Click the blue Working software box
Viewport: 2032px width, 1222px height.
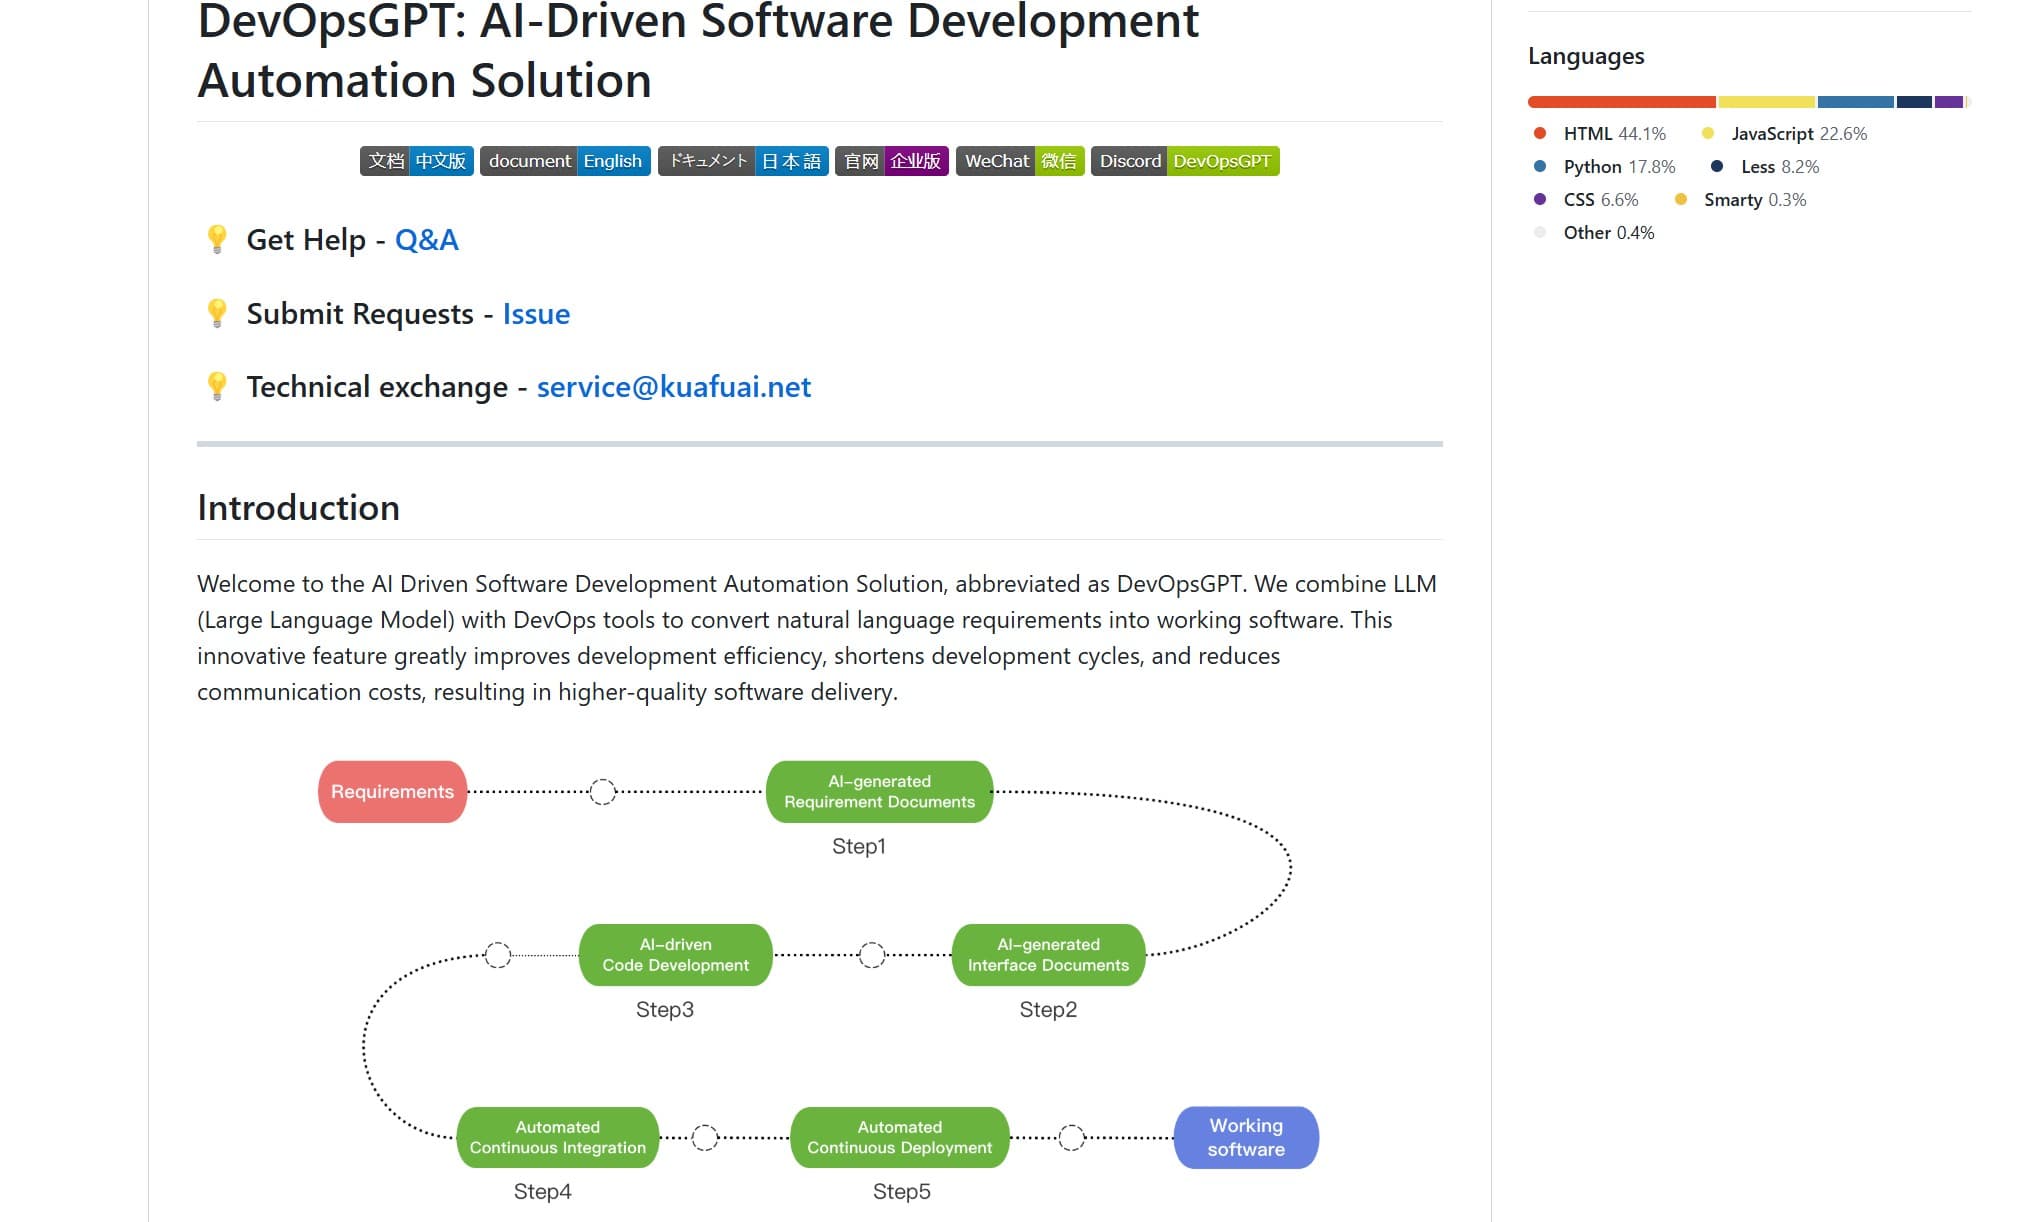coord(1246,1137)
